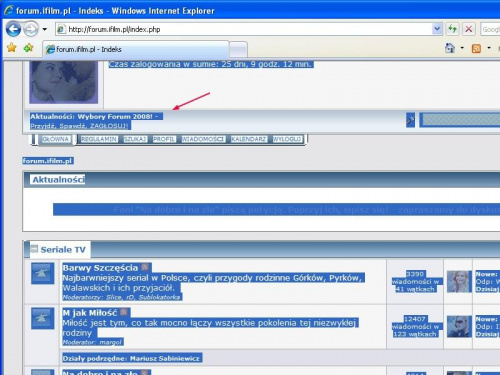Screen dimensions: 500x375
Task: Open the WIADOMOŚCI menu item
Action: 203,139
